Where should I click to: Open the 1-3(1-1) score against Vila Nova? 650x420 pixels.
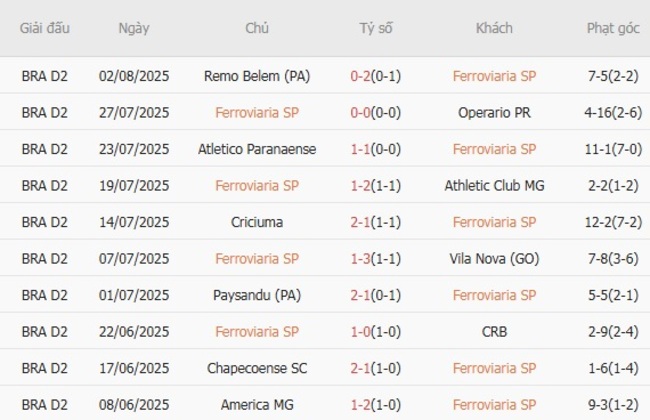[x=376, y=259]
